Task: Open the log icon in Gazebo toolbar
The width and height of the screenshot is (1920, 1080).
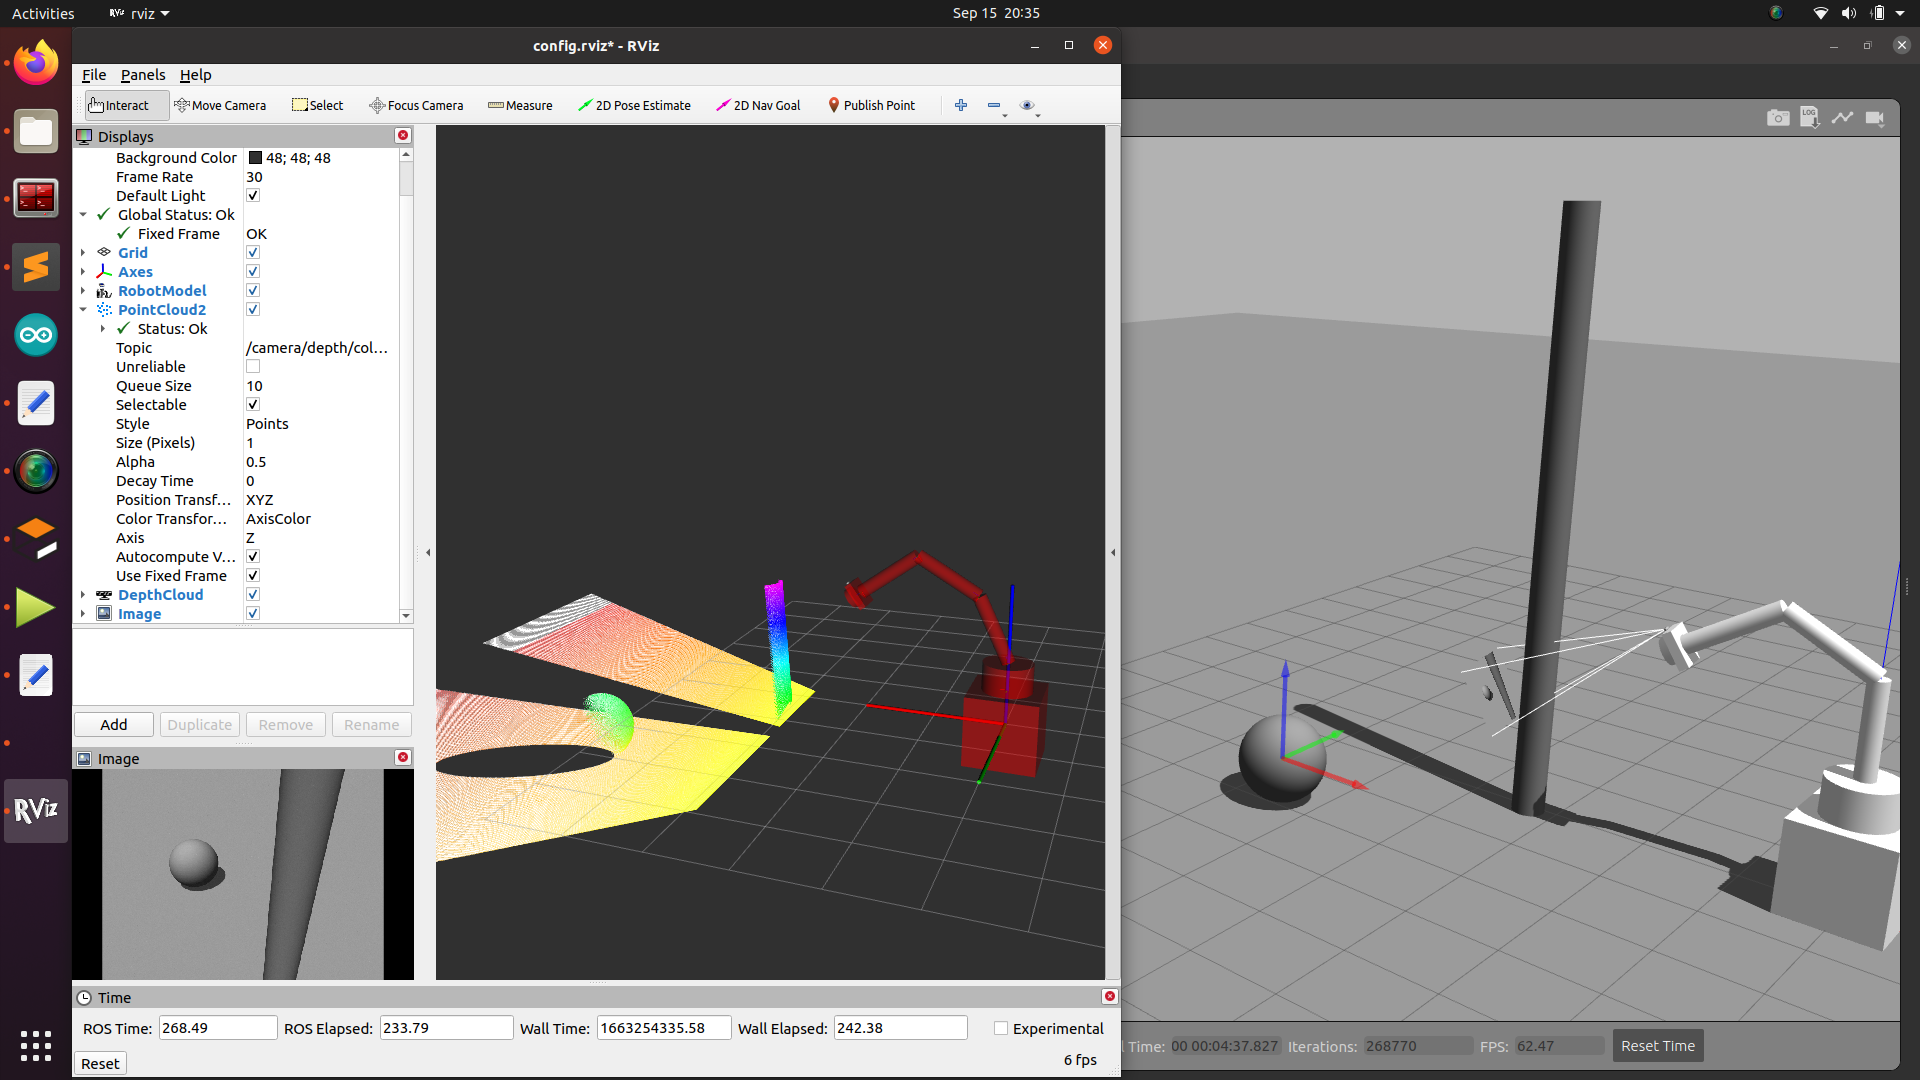Action: coord(1810,118)
